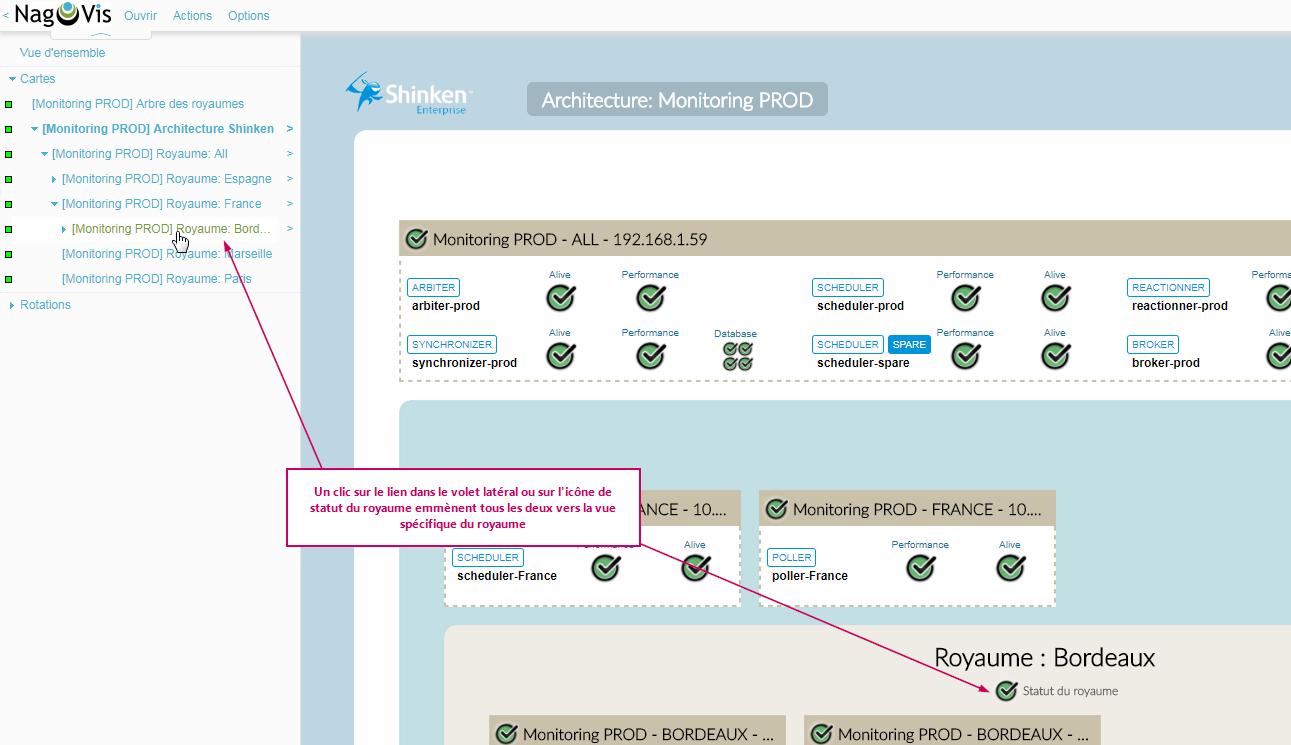Click the poller-France Performance status icon
Screen dimensions: 1291x745
920,568
